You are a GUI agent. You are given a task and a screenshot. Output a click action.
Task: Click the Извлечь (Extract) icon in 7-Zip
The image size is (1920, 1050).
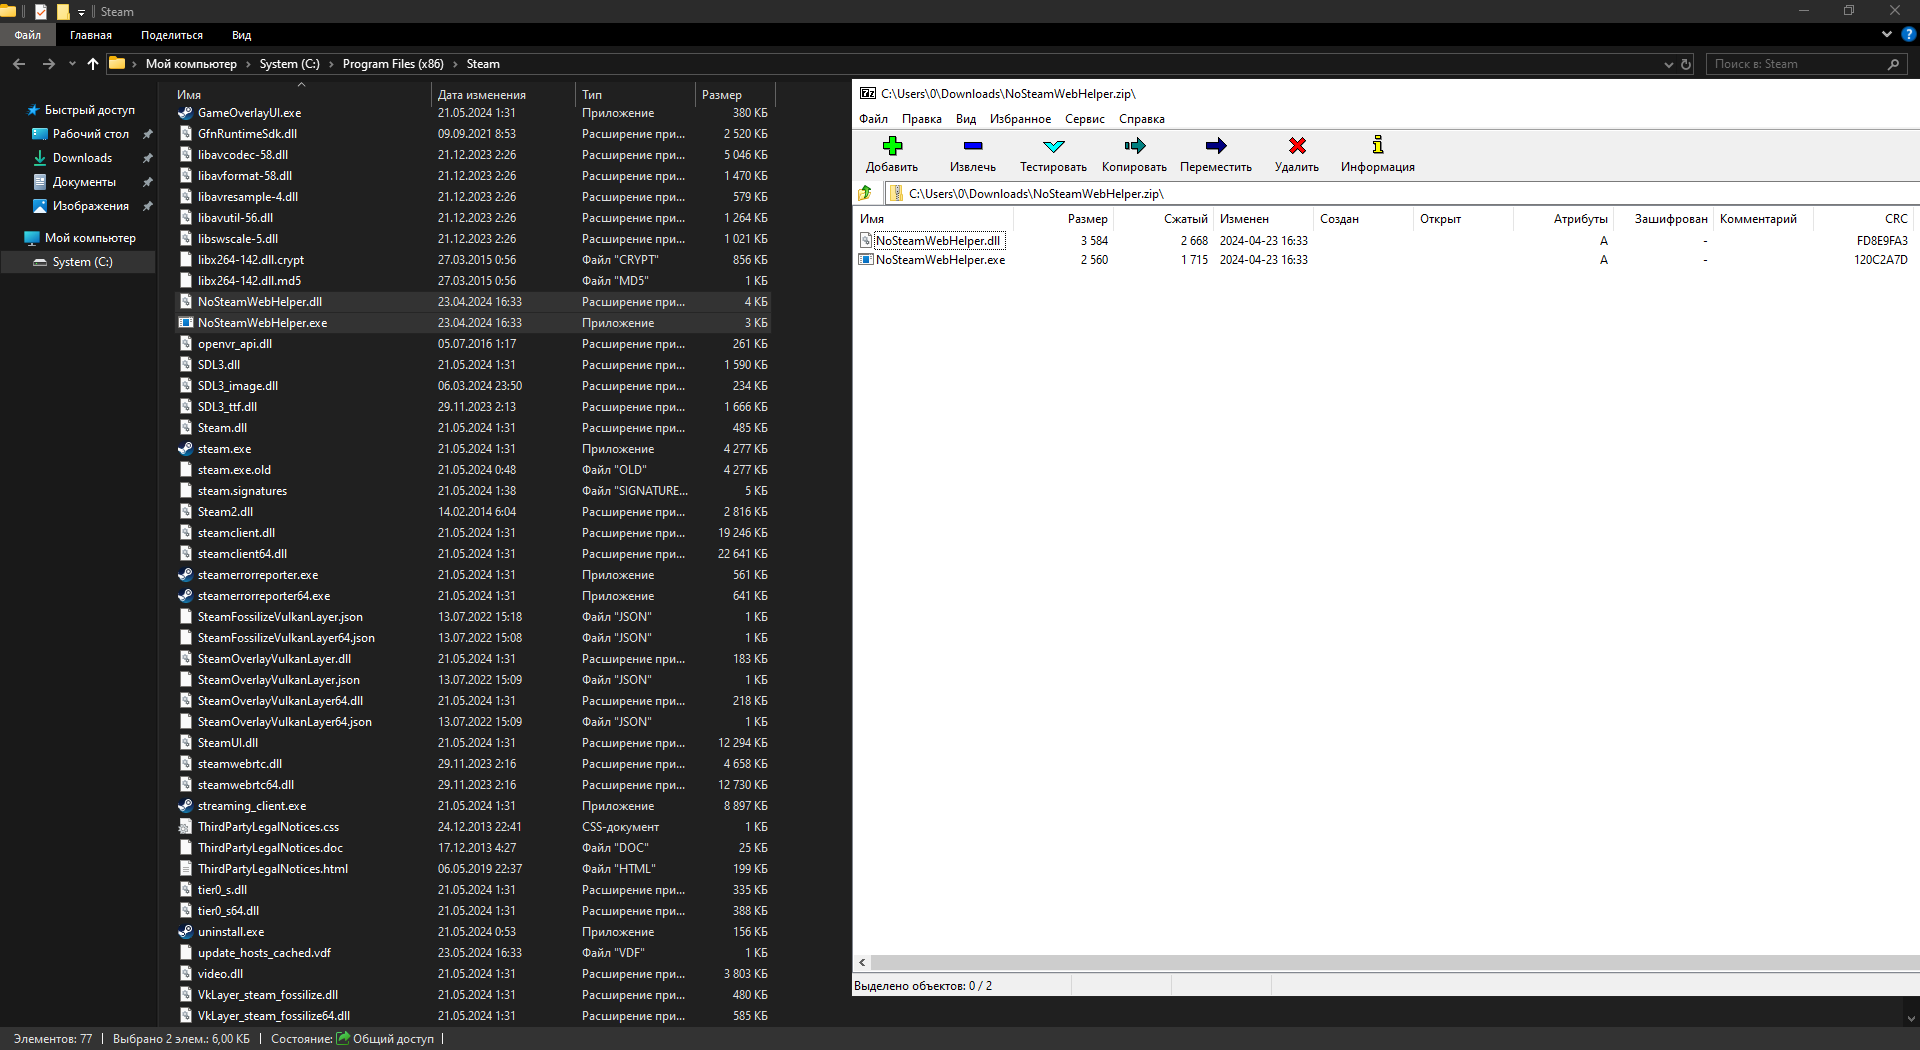972,146
